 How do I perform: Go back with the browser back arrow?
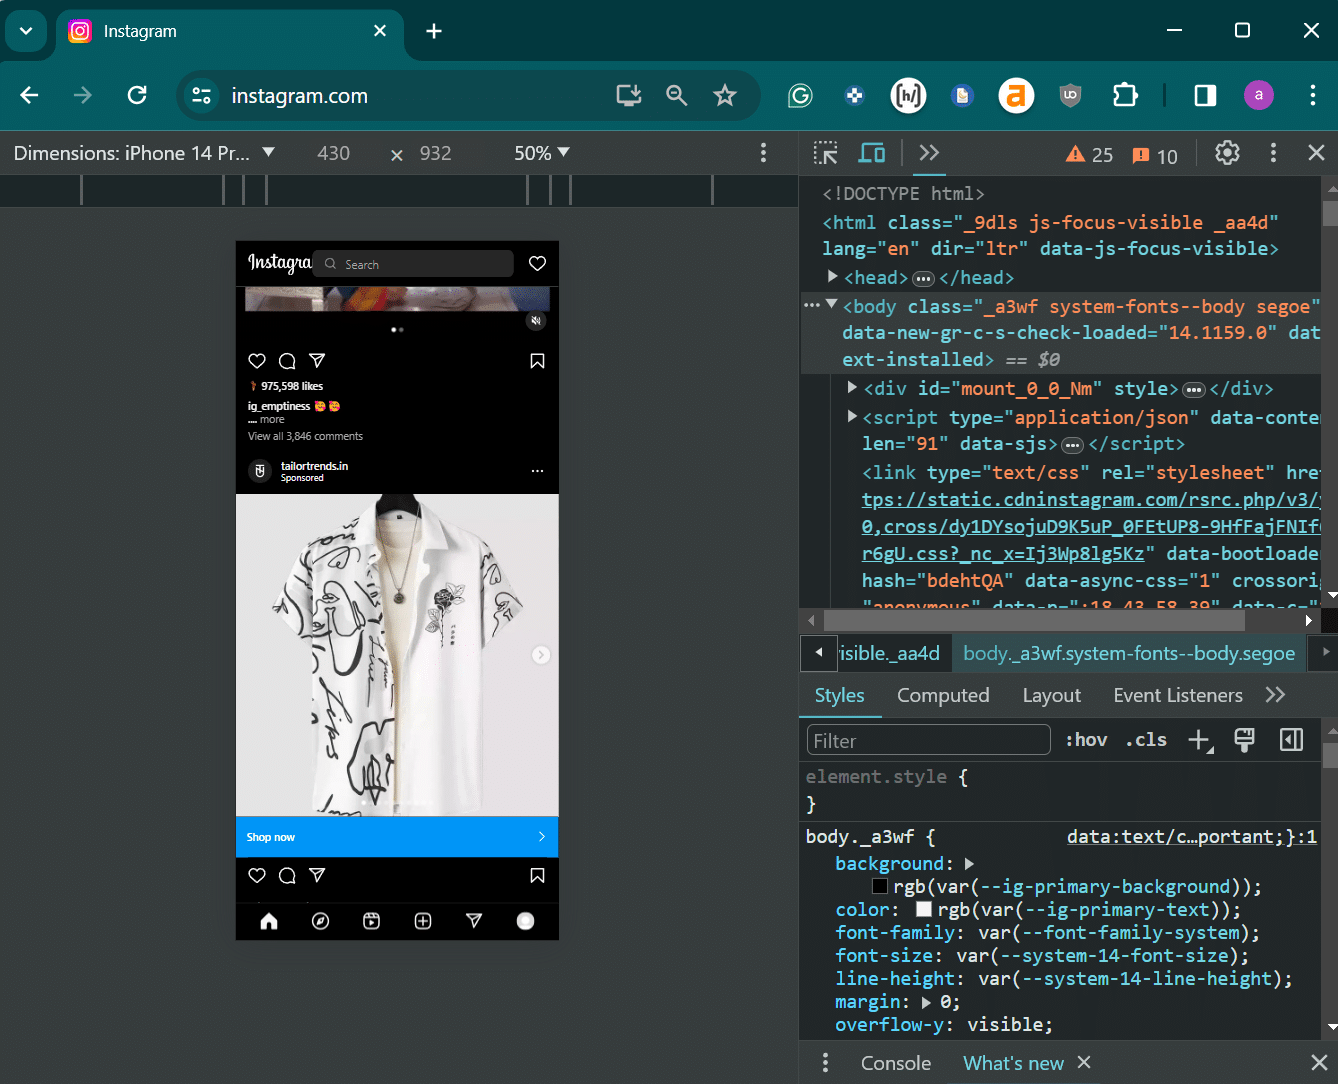pyautogui.click(x=29, y=95)
